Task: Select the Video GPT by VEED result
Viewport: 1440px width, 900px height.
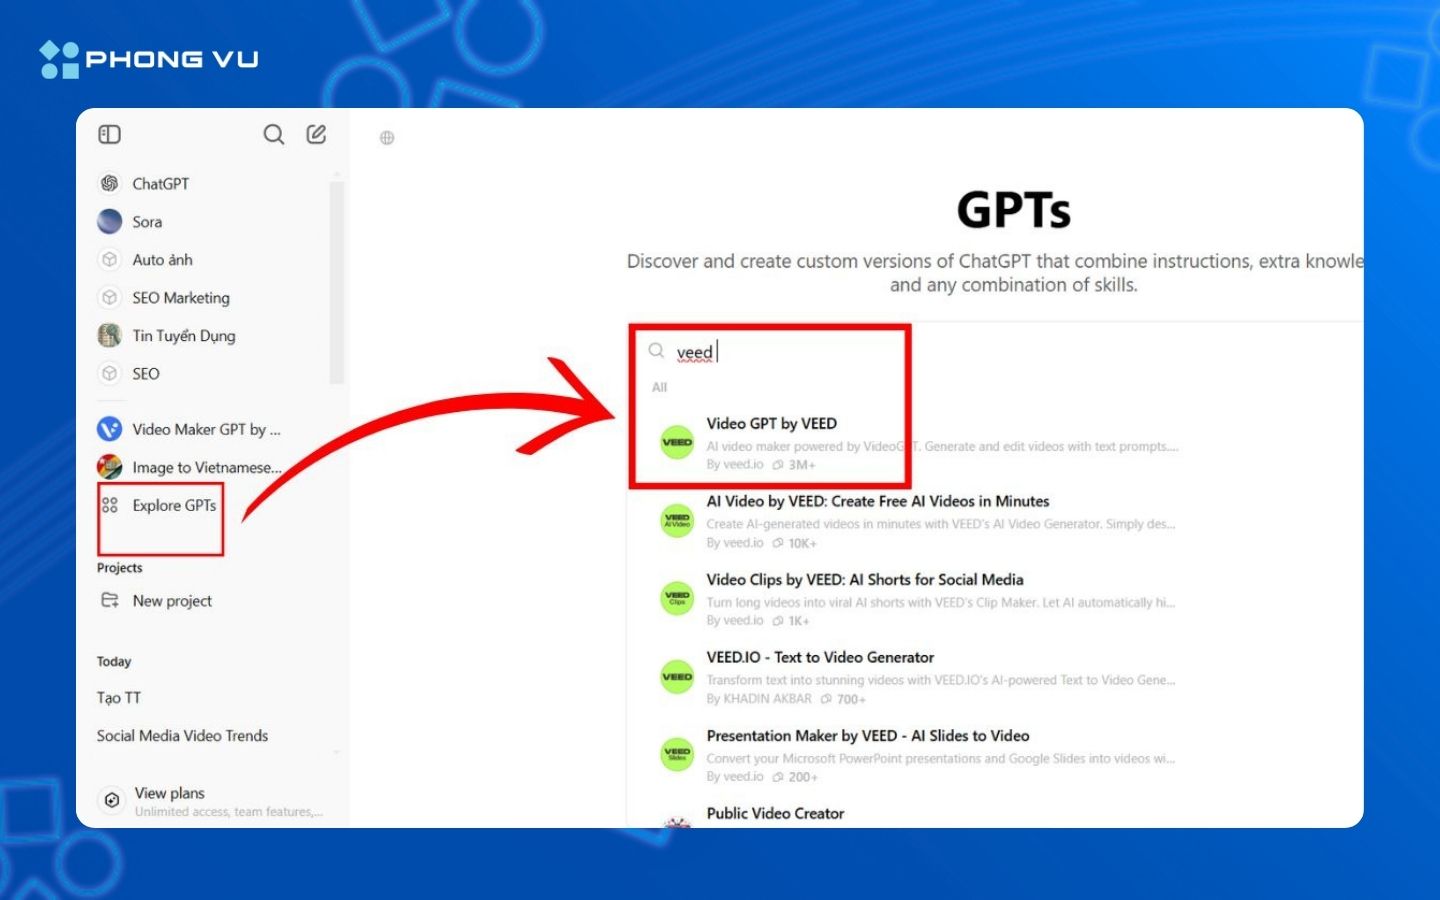Action: (x=771, y=424)
